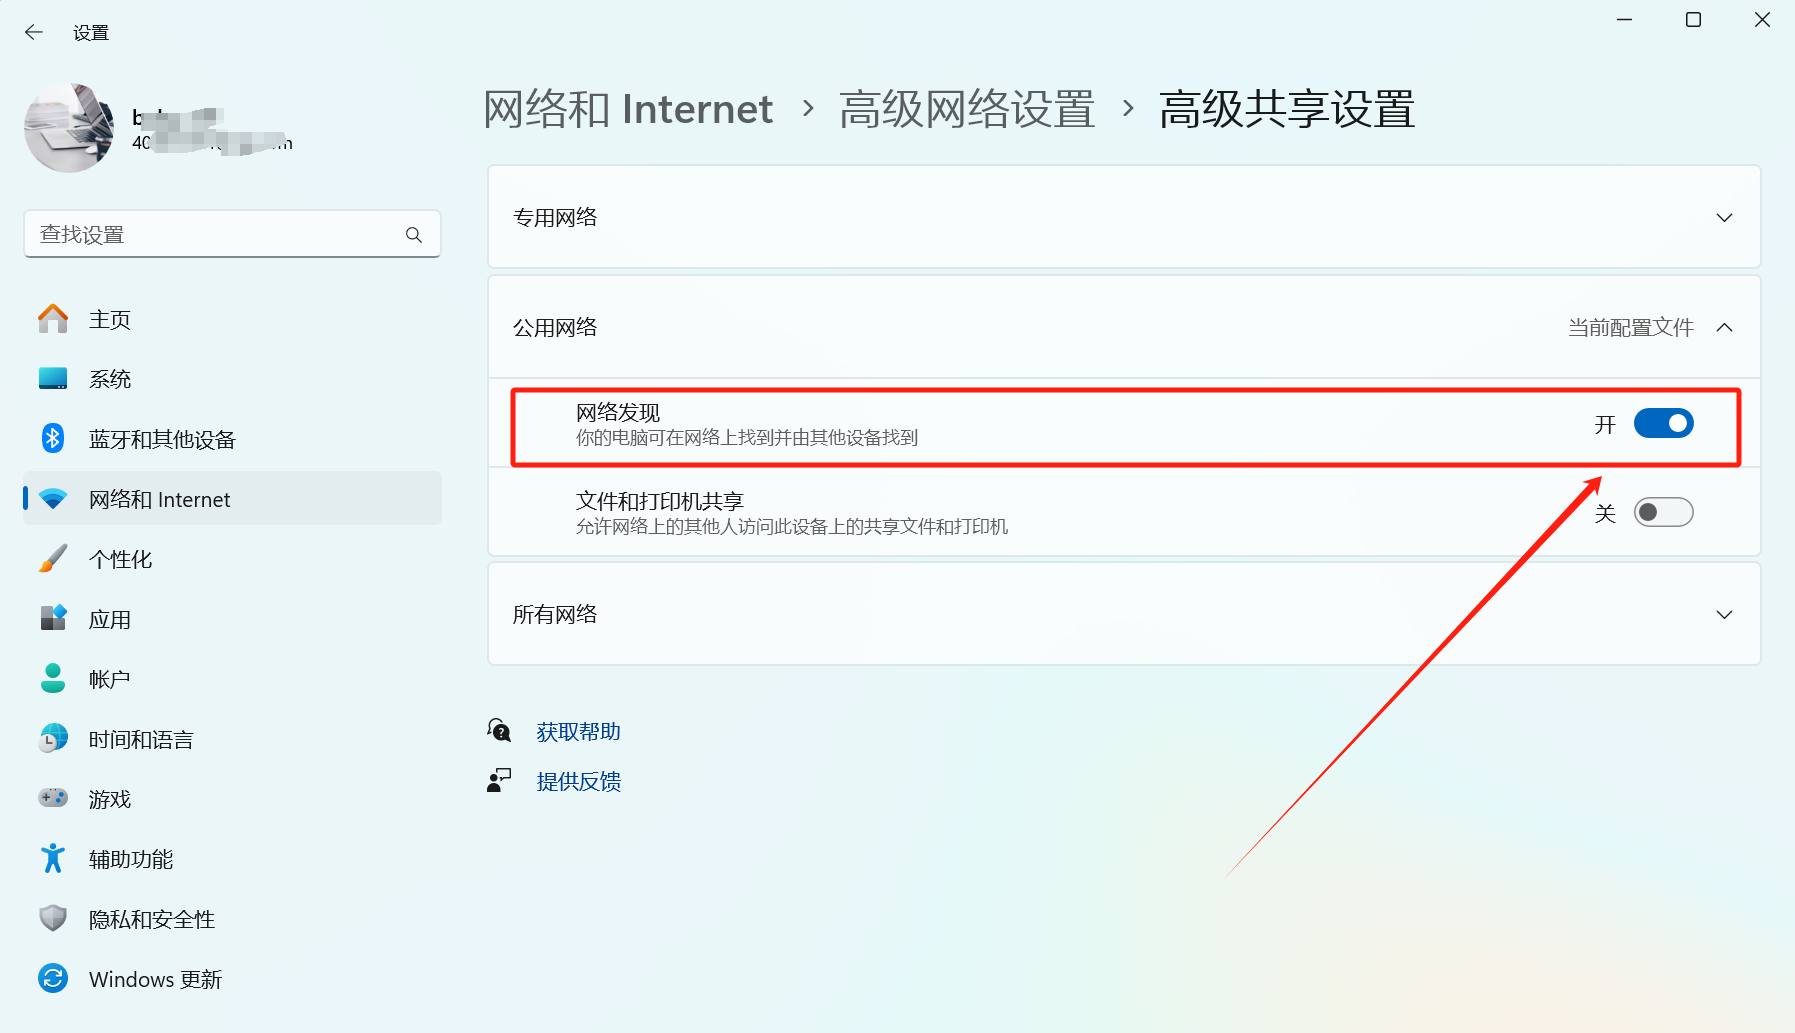This screenshot has height=1033, width=1795.
Task: Click the Apps icon in sidebar
Action: point(53,618)
